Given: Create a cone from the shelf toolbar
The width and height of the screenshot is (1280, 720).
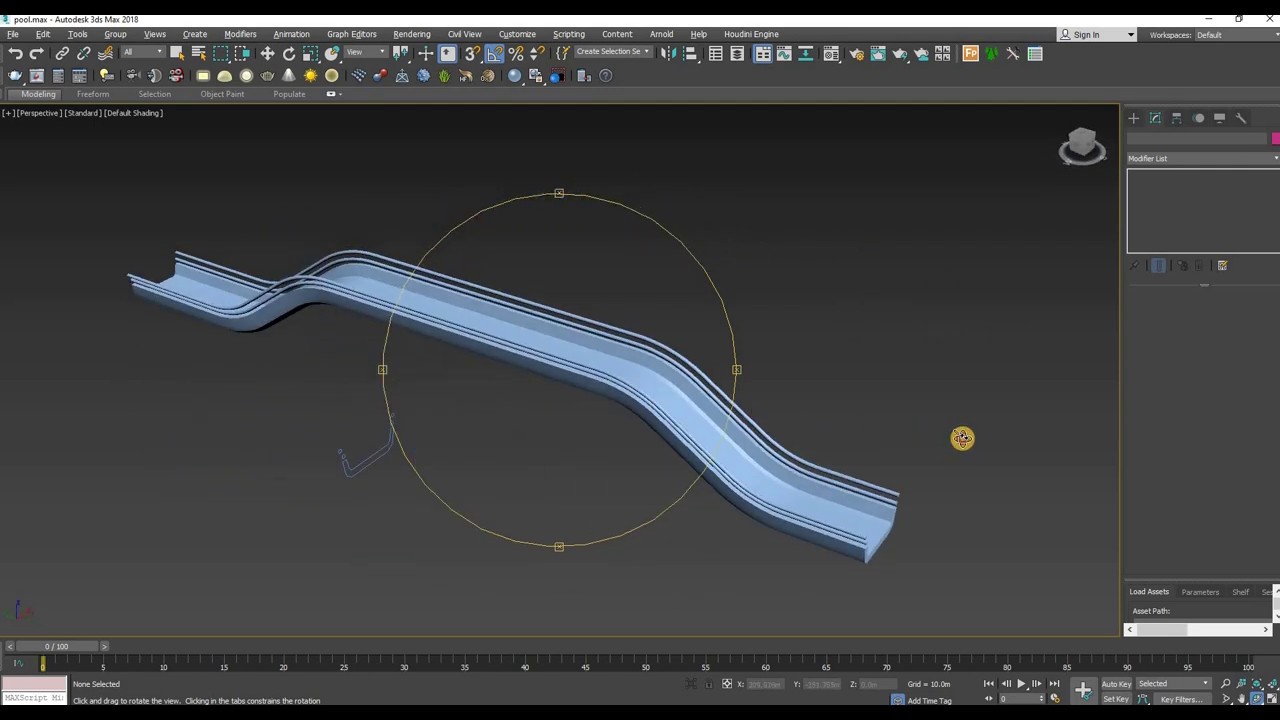Looking at the screenshot, I should coord(289,76).
